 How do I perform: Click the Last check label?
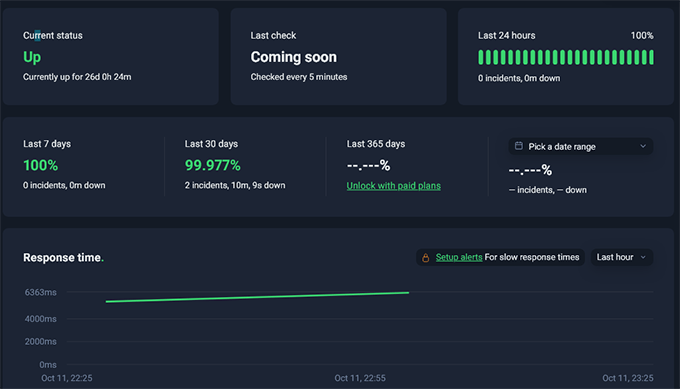[273, 35]
